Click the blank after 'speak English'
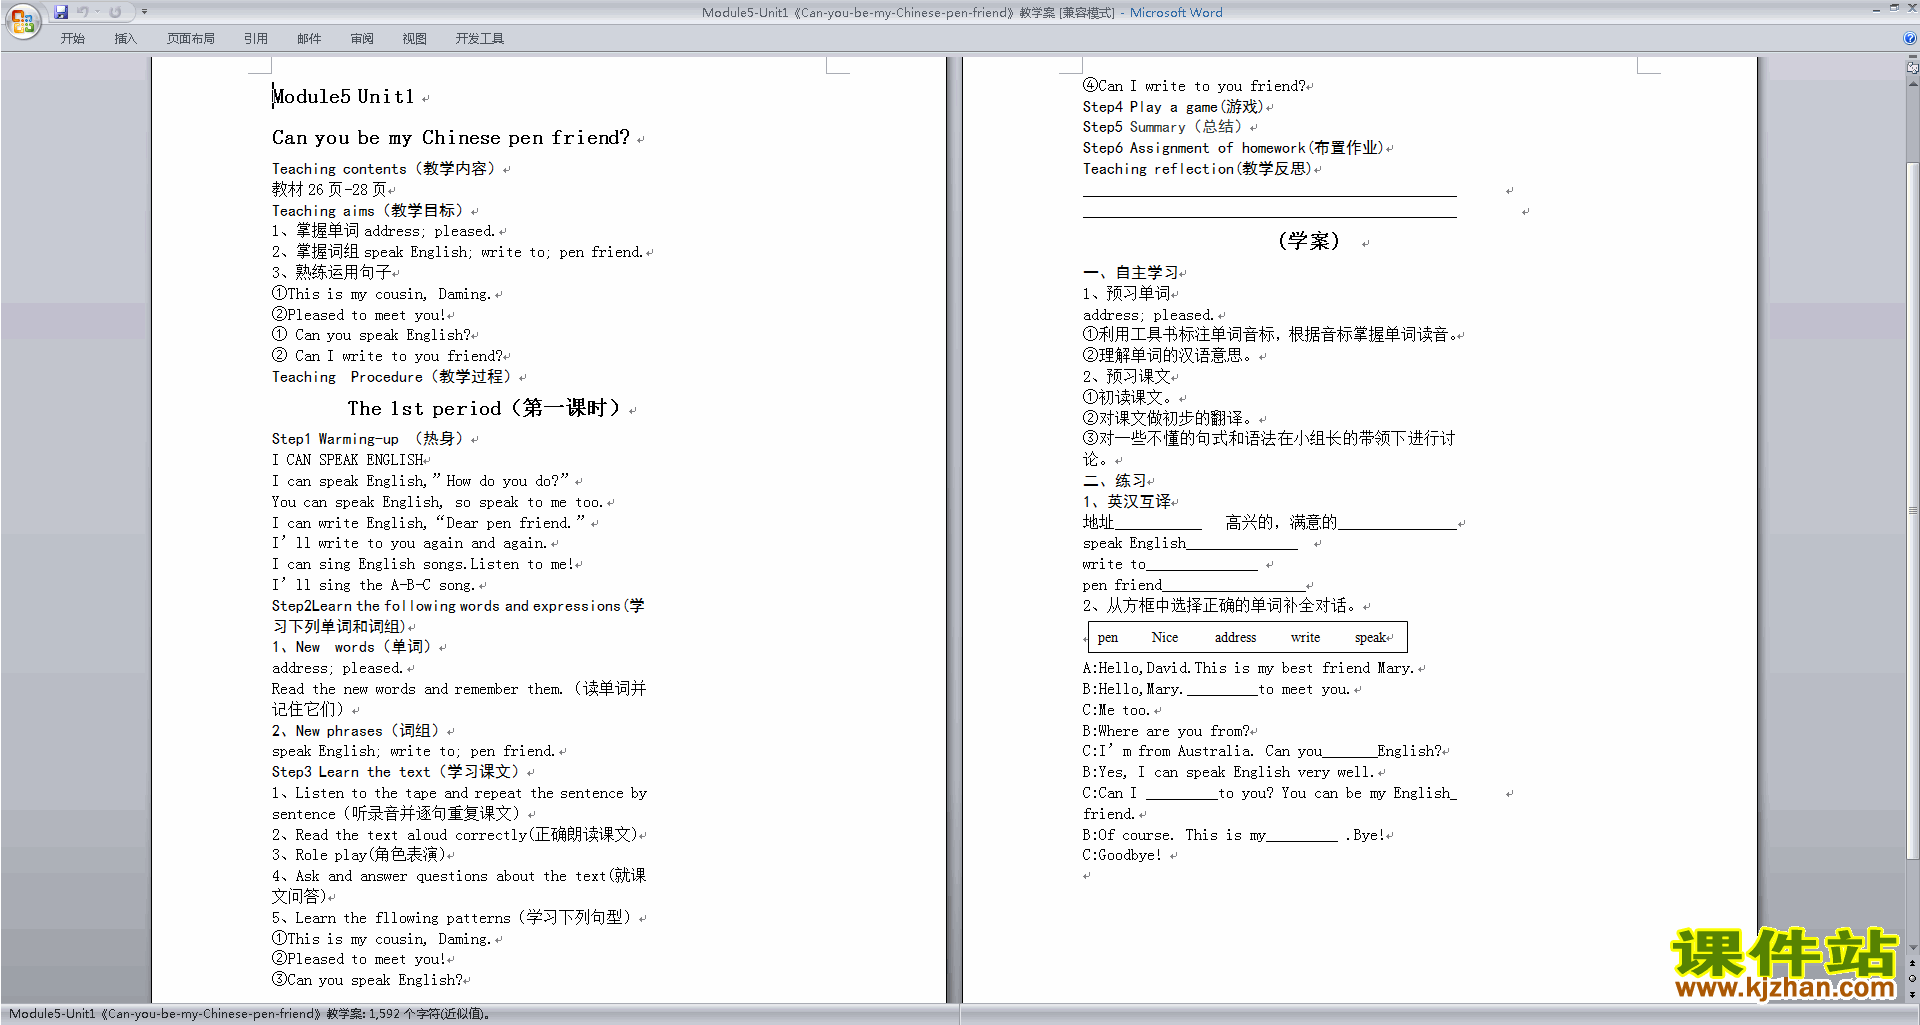Screen dimensions: 1920x1025 pos(1241,543)
